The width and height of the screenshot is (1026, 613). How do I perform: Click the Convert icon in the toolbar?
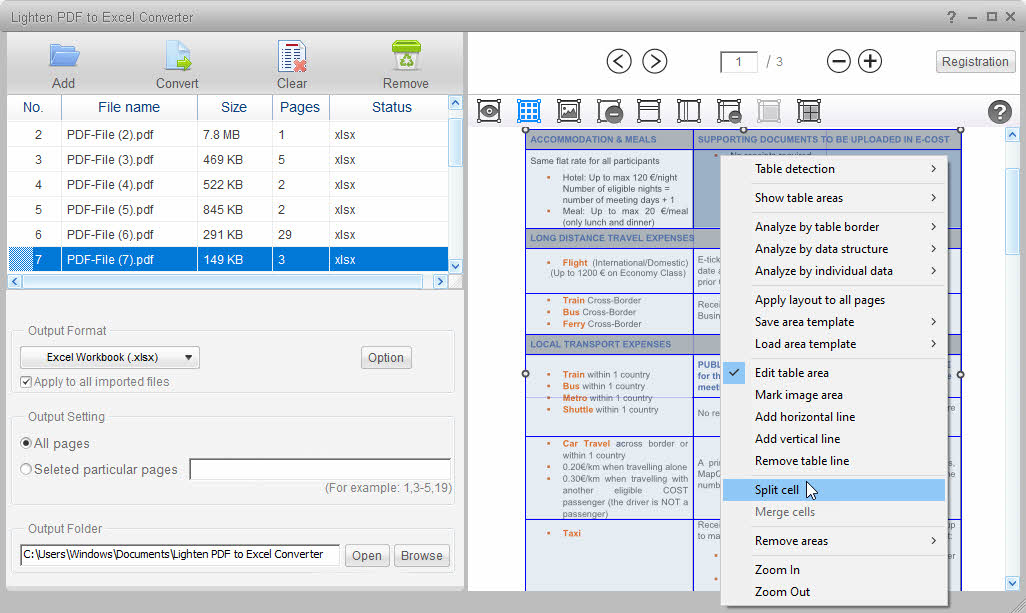pyautogui.click(x=177, y=56)
